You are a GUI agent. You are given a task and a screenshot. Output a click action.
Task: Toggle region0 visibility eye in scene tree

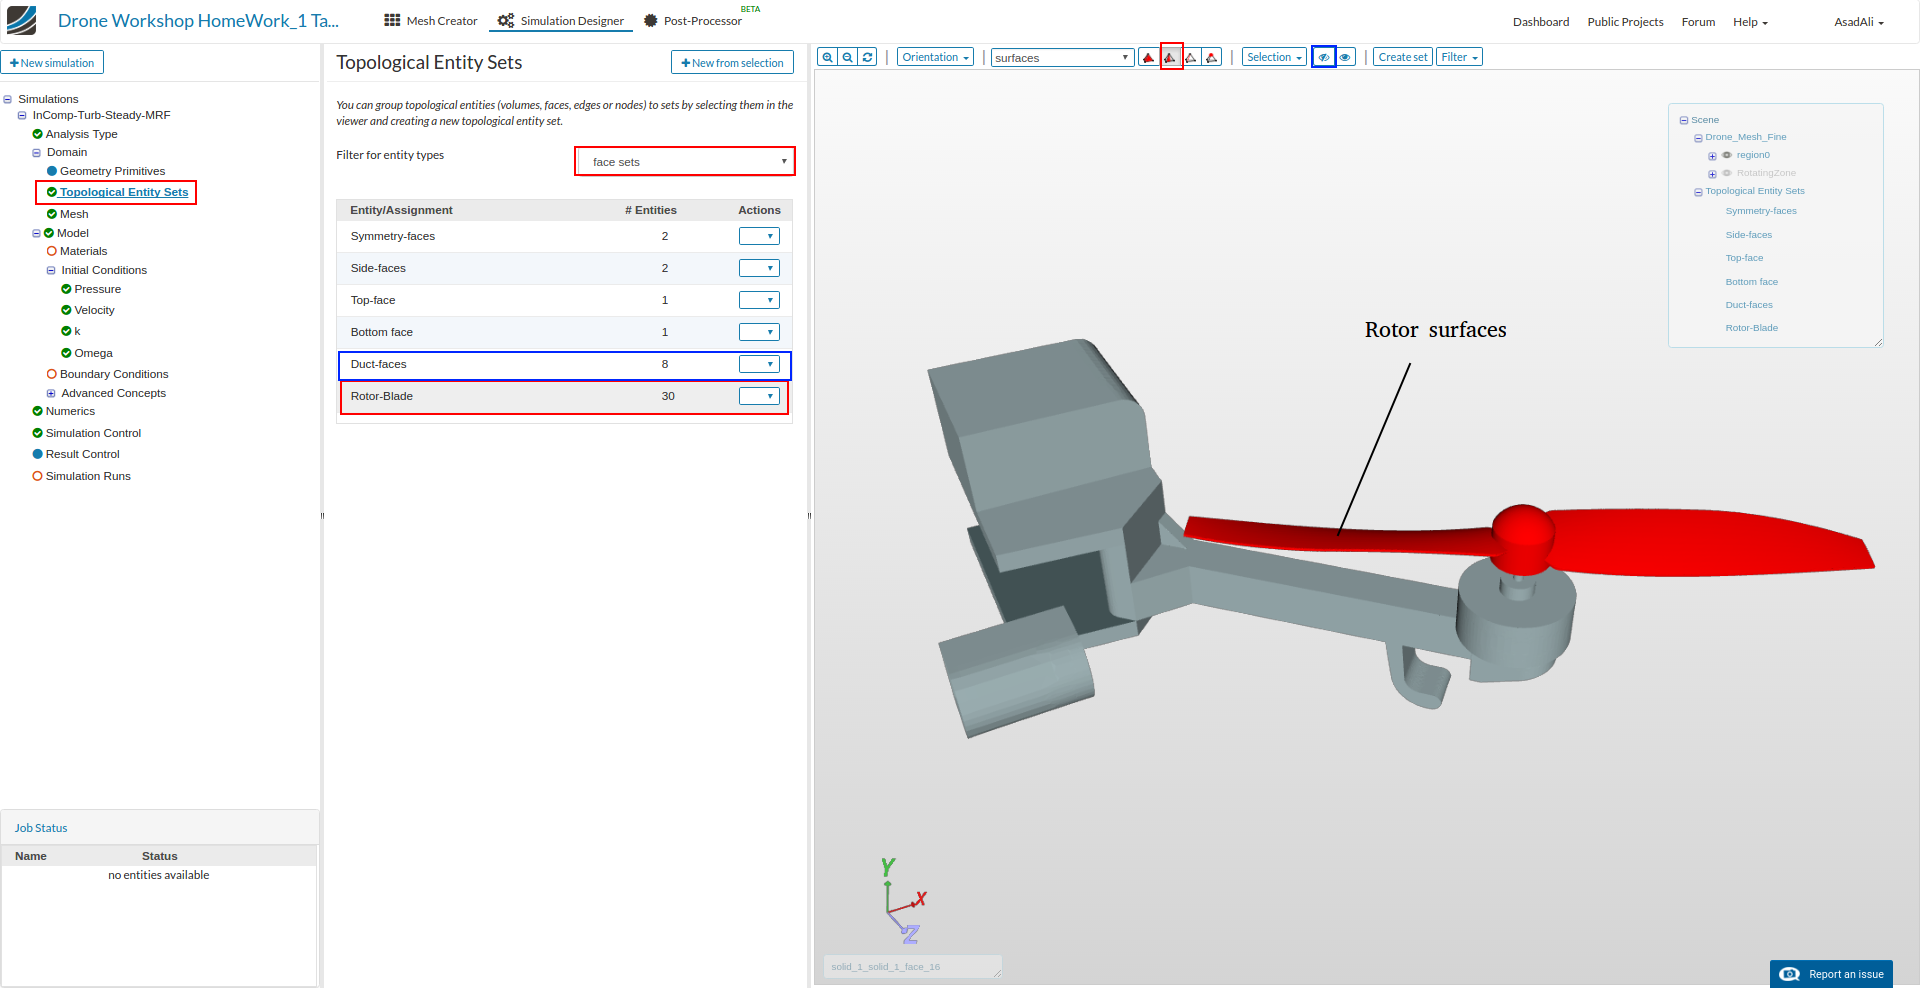[1726, 155]
